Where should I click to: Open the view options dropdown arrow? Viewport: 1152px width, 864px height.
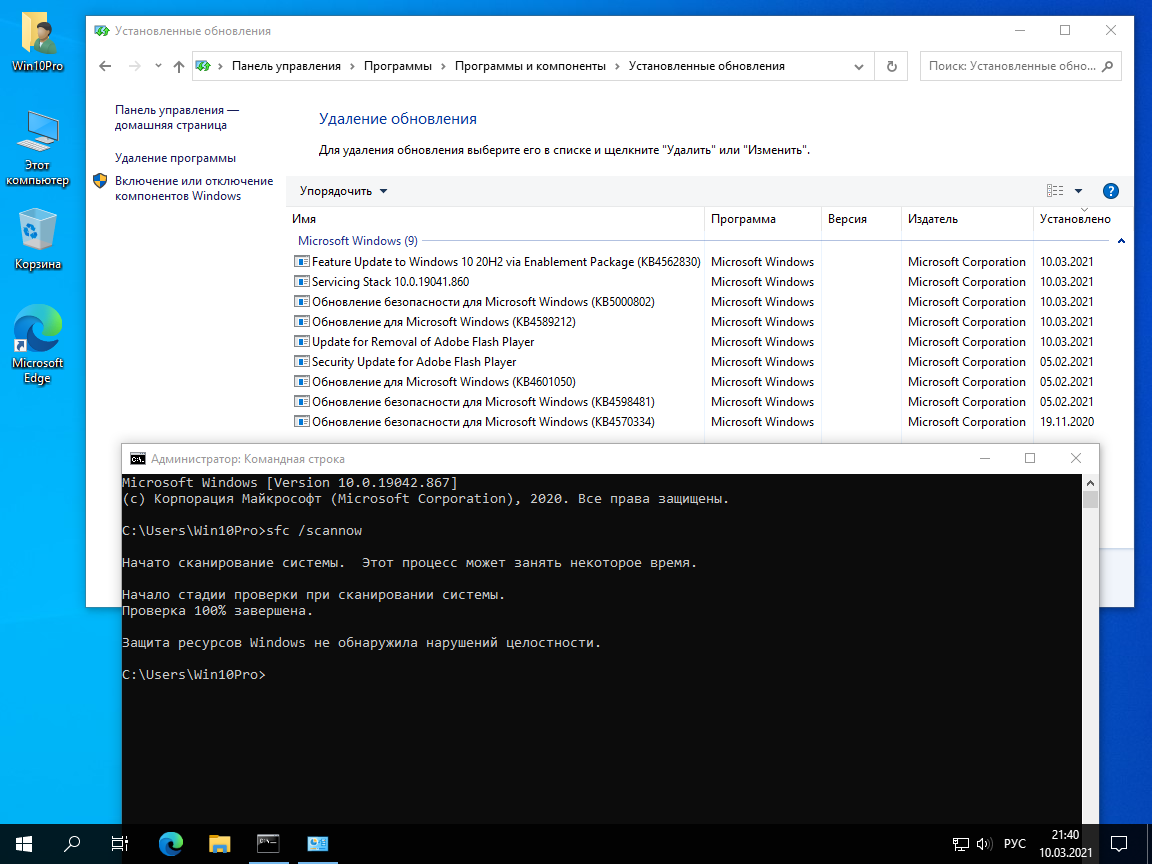click(1078, 191)
